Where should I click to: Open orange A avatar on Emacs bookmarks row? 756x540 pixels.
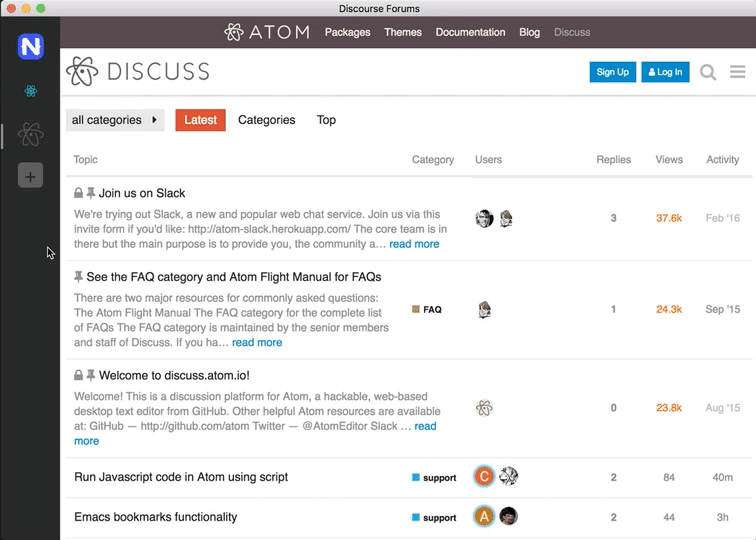(x=484, y=517)
